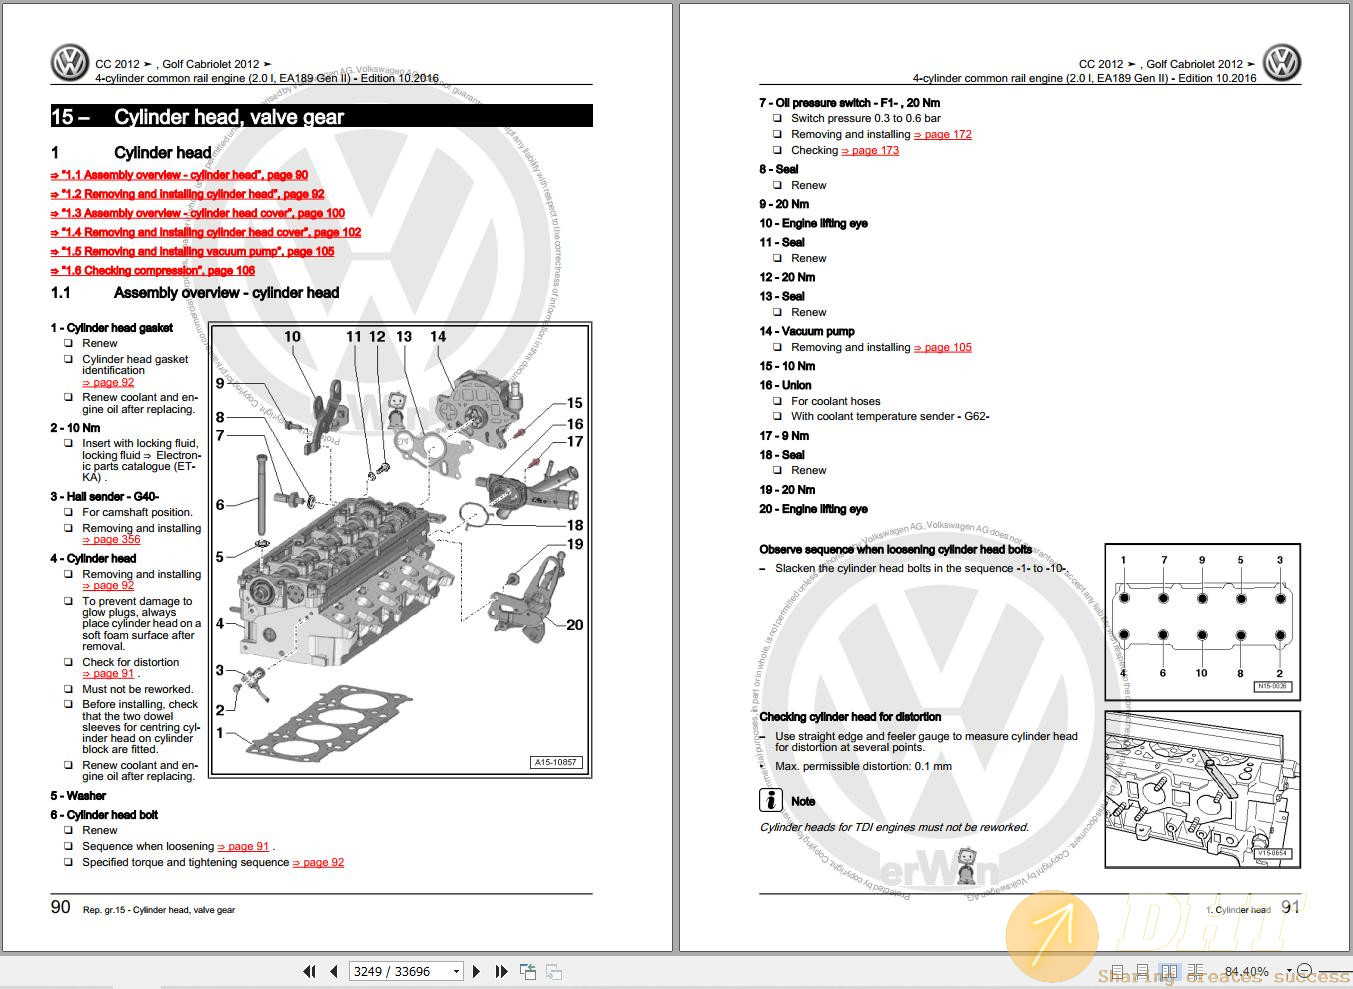The width and height of the screenshot is (1353, 989).
Task: Follow page 92 link under gasket identification
Action: point(108,382)
